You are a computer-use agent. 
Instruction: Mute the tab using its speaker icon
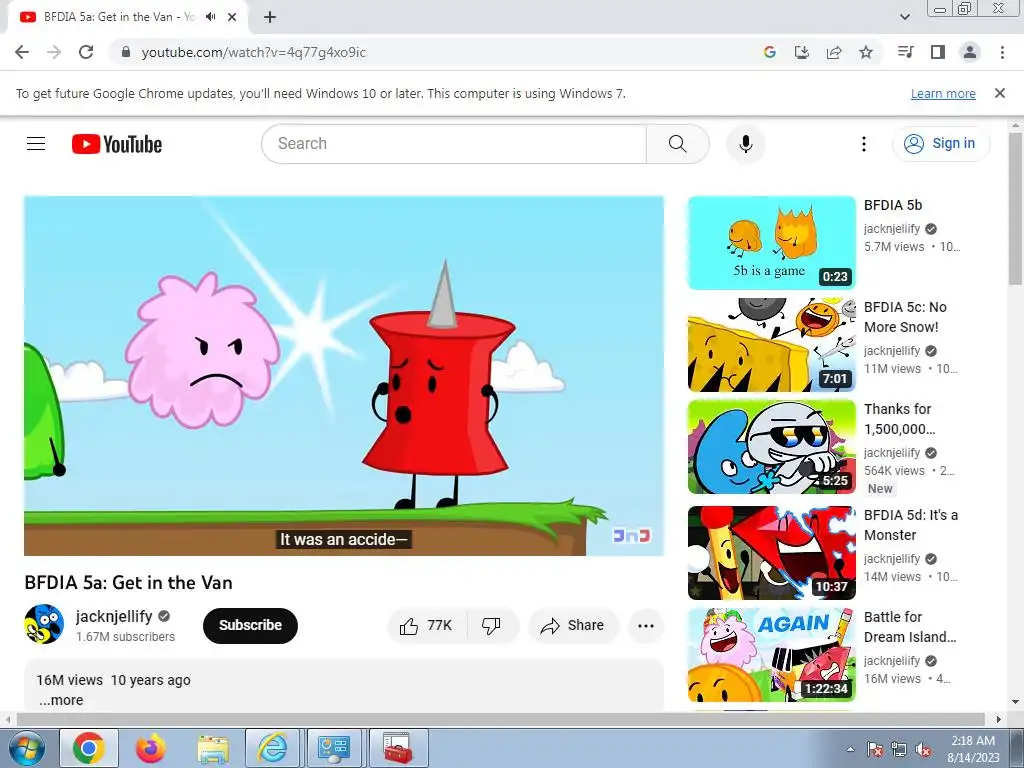coord(211,17)
